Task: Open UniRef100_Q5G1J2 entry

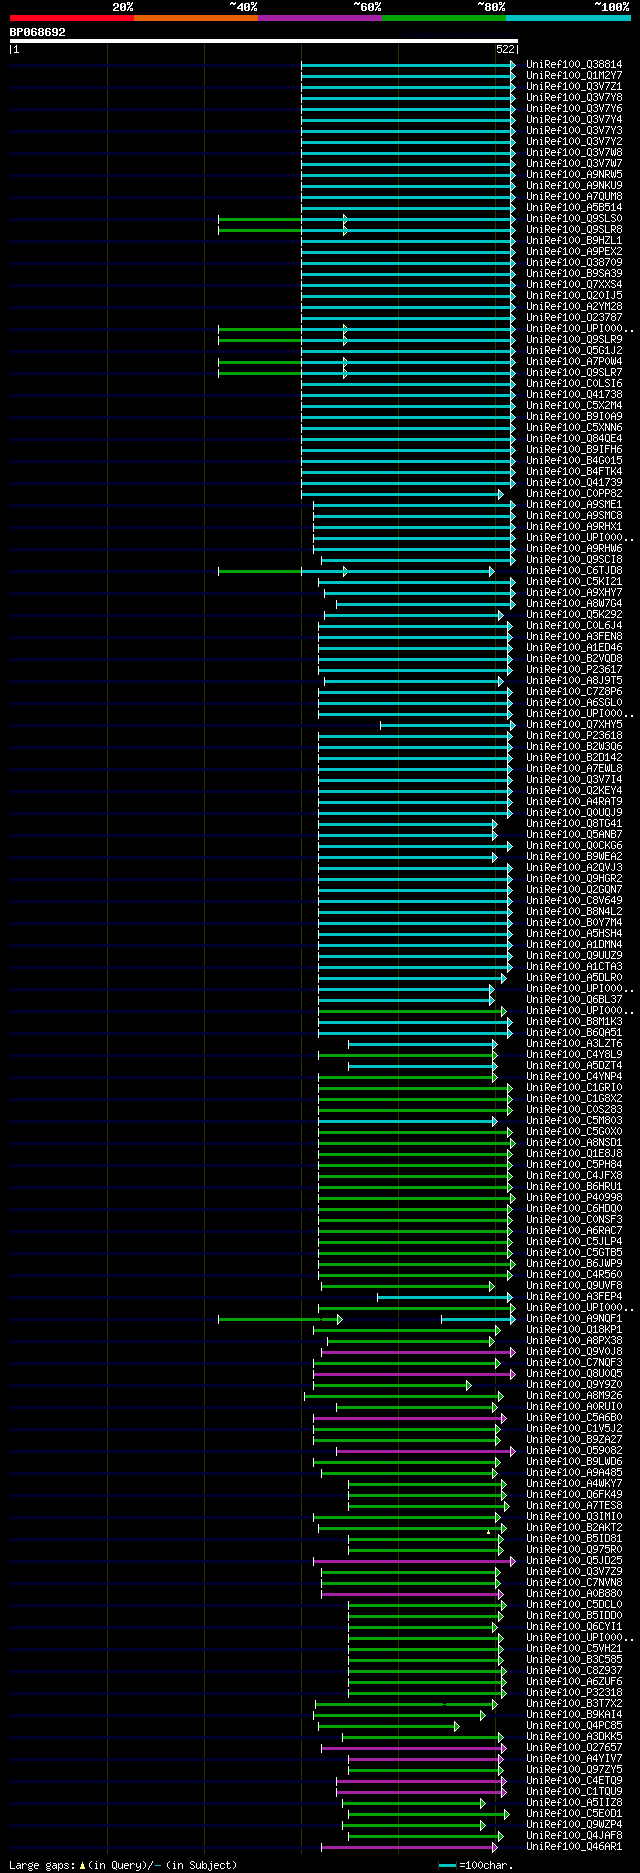Action: [574, 351]
